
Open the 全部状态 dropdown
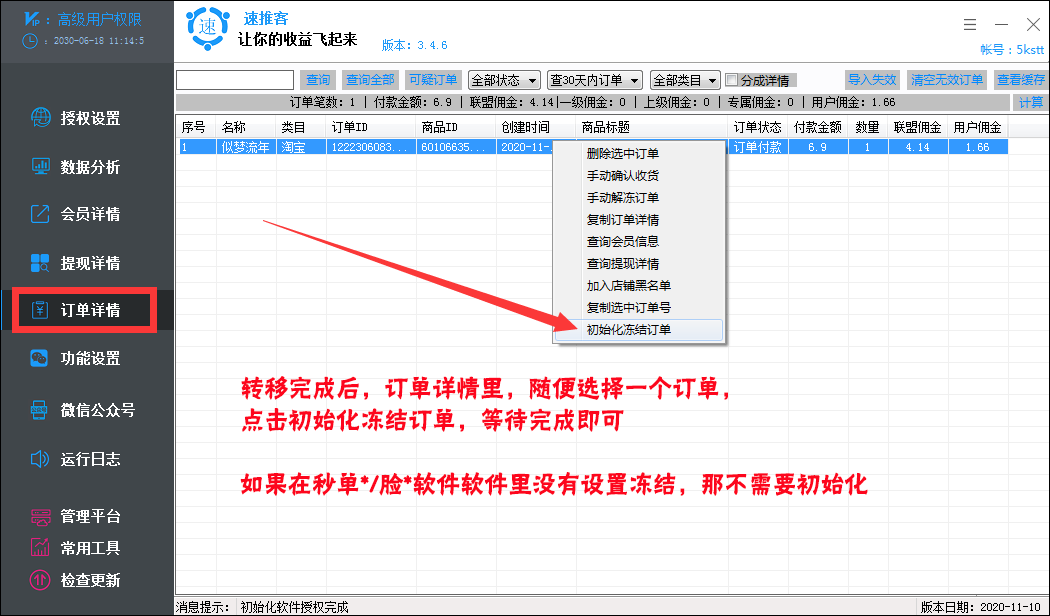[504, 80]
